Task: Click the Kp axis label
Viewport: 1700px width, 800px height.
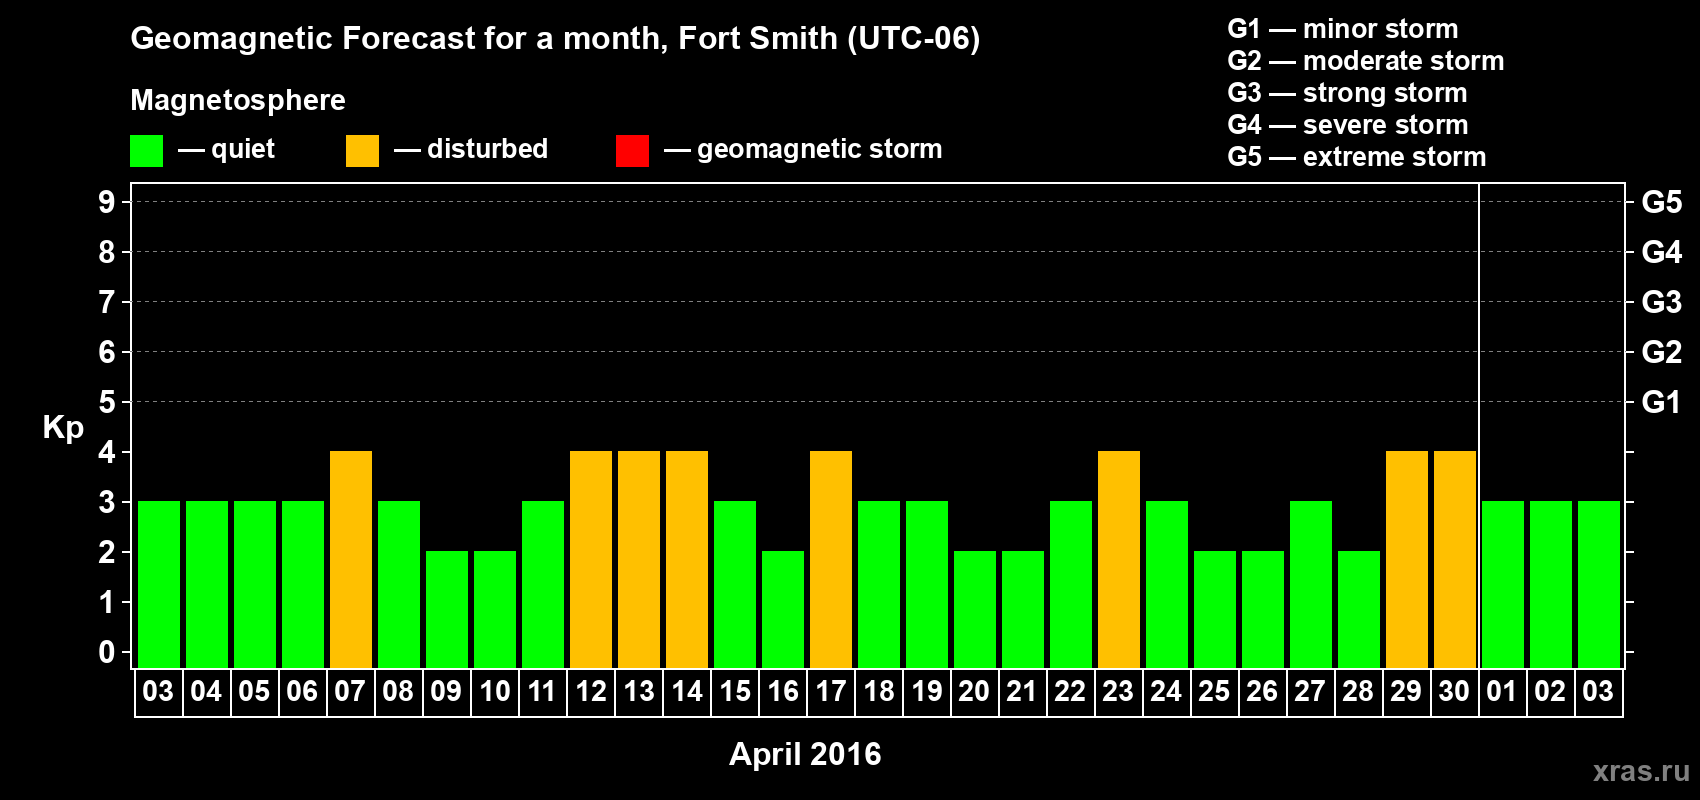Action: point(63,428)
